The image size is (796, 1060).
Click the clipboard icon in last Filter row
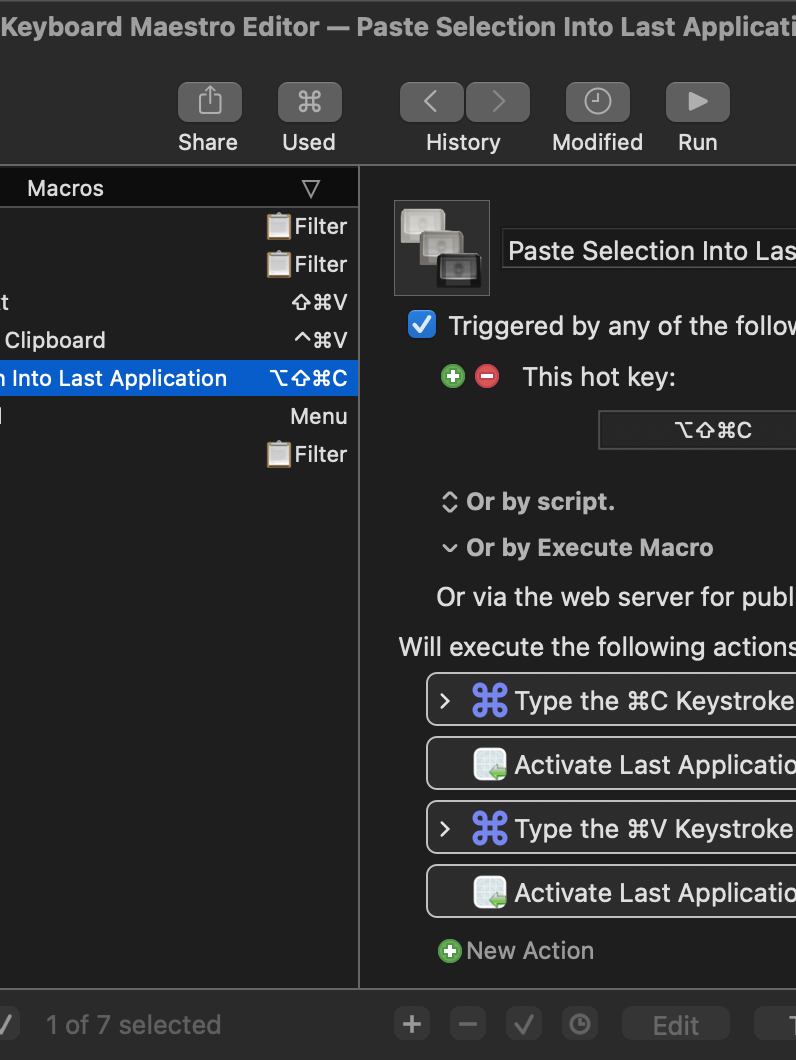point(278,454)
